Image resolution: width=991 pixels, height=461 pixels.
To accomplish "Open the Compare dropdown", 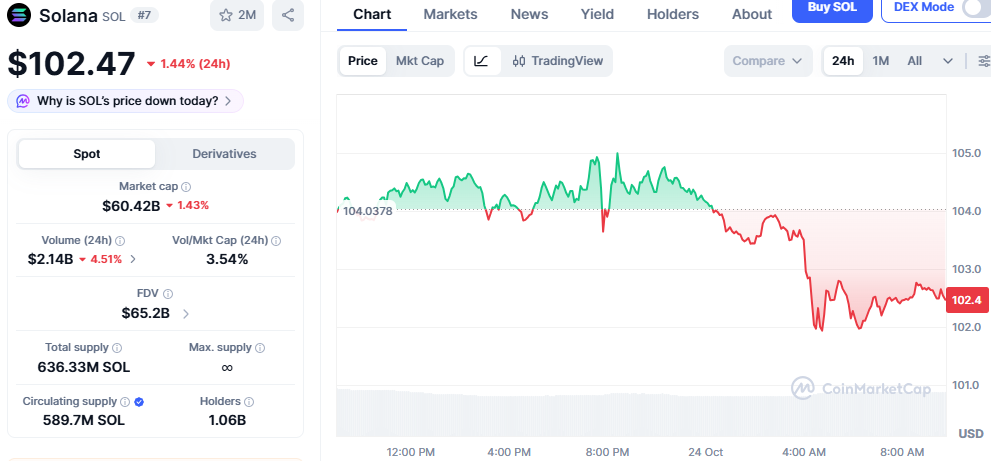I will pos(768,61).
